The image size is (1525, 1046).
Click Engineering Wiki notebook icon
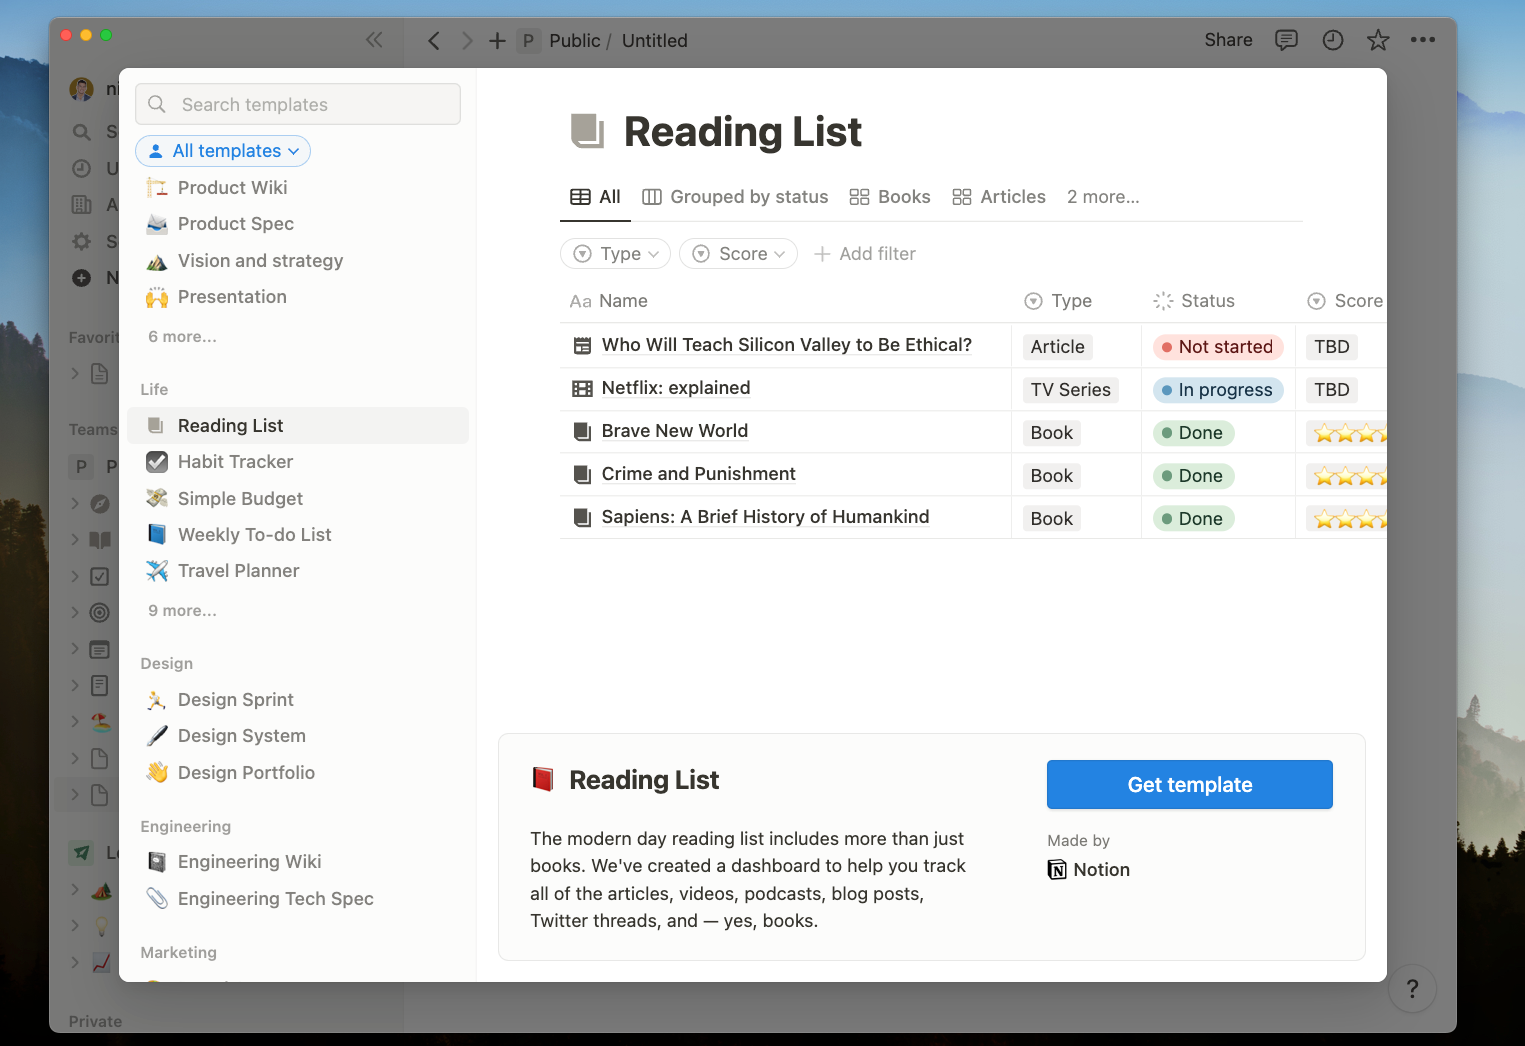pos(157,862)
